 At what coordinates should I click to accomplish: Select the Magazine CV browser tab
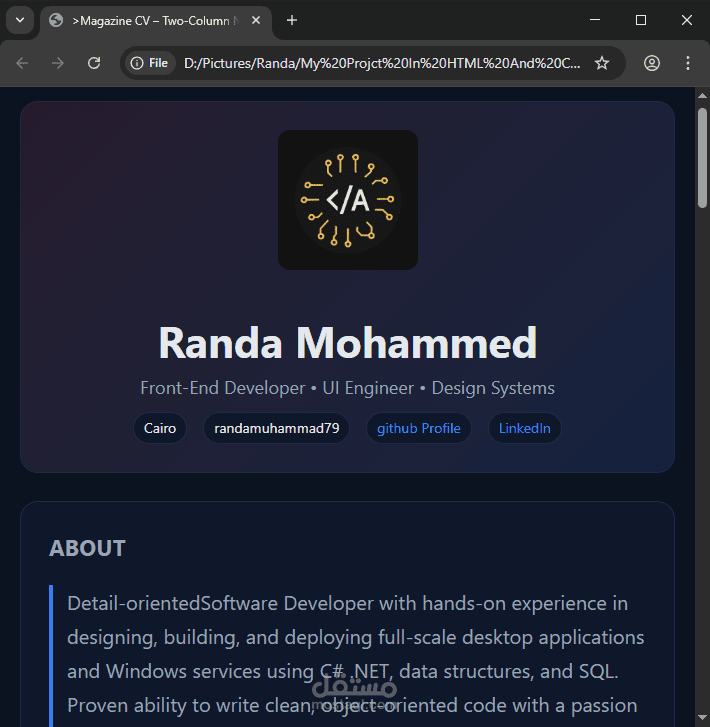pos(156,21)
